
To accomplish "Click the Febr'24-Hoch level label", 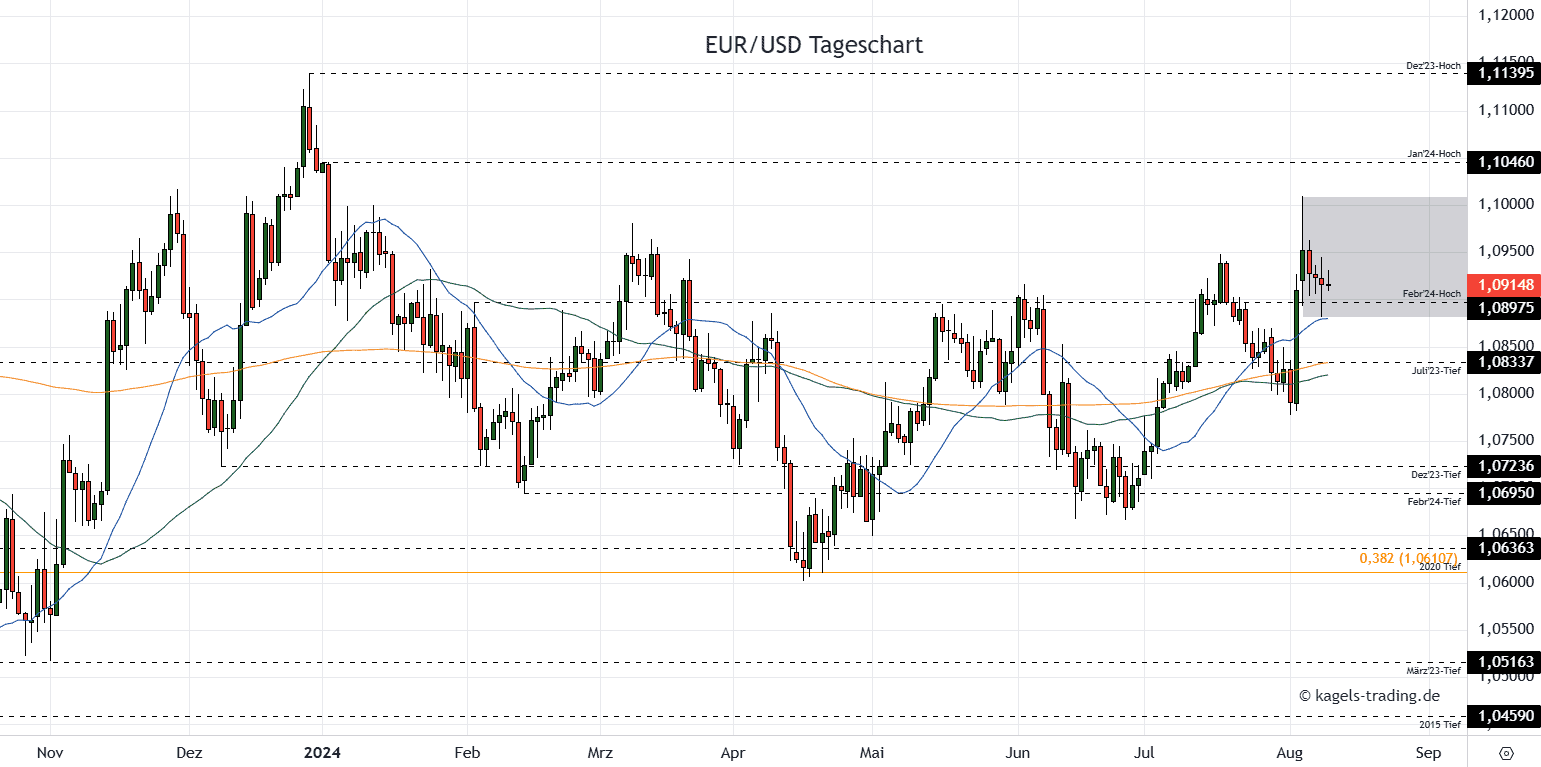I will click(1433, 293).
